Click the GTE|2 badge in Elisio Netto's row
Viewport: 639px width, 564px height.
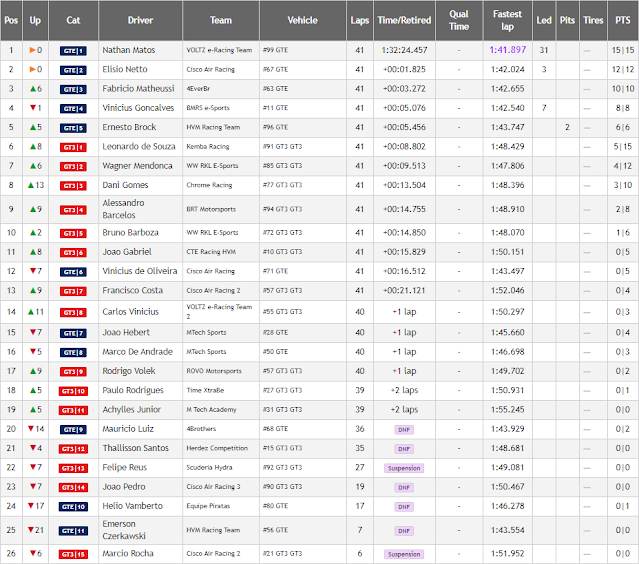tap(73, 70)
